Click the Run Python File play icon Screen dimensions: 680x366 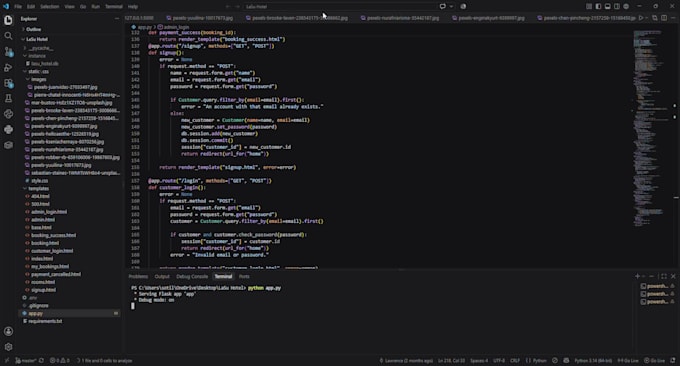[x=641, y=18]
